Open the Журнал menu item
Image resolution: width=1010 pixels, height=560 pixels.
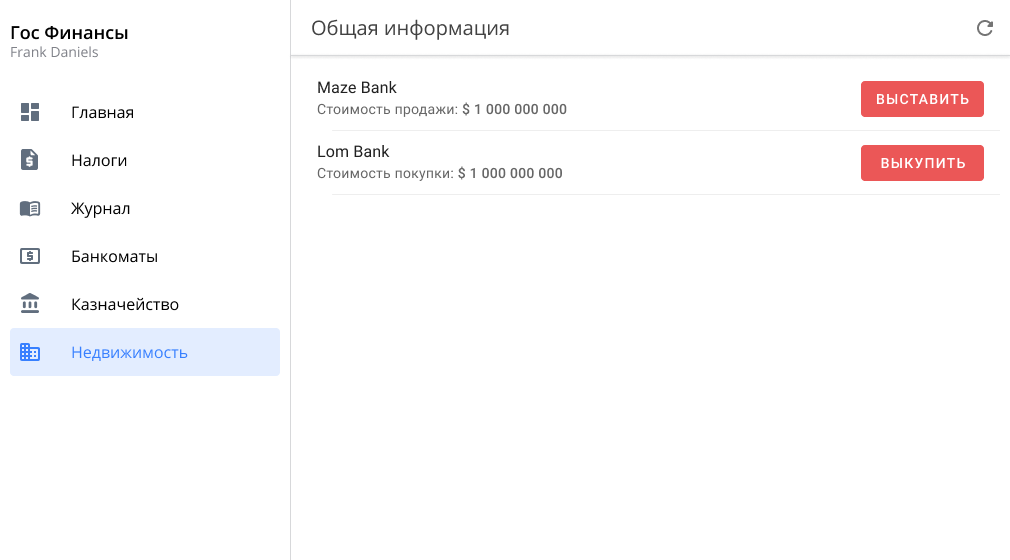point(101,208)
